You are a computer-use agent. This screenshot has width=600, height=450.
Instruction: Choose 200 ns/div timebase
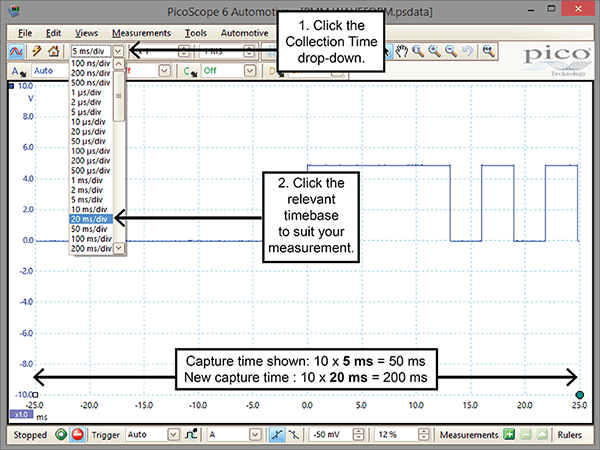coord(91,73)
